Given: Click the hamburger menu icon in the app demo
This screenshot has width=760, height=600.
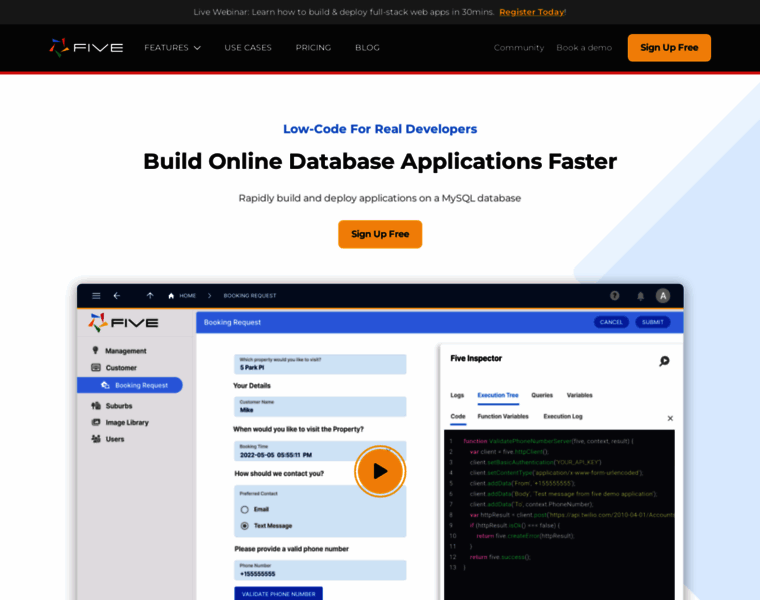Looking at the screenshot, I should click(96, 296).
